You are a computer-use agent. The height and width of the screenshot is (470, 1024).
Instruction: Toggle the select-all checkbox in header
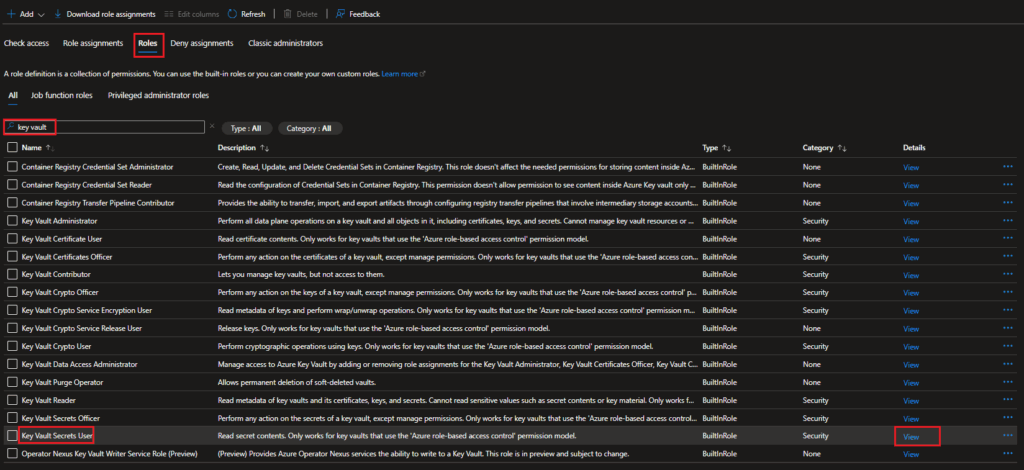[12, 148]
